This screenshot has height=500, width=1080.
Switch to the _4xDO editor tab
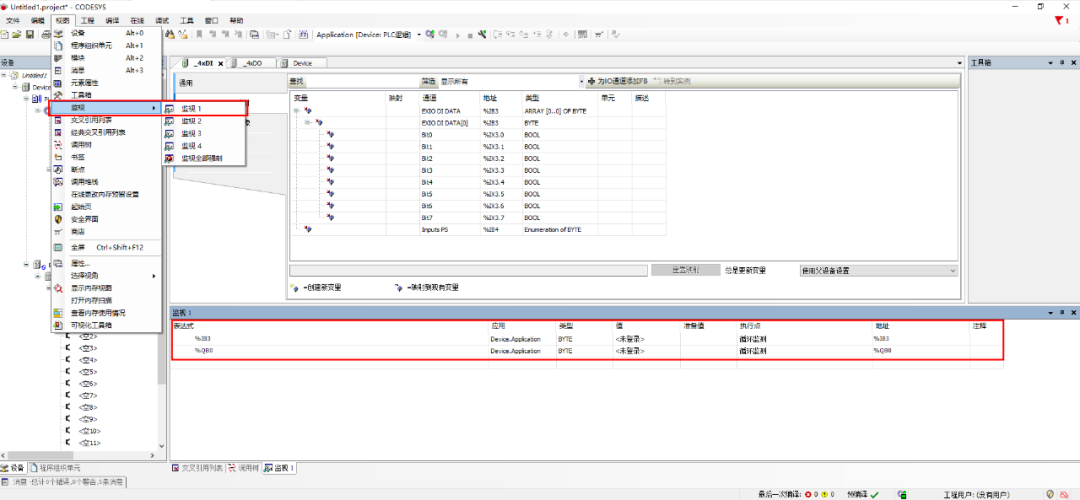click(254, 63)
